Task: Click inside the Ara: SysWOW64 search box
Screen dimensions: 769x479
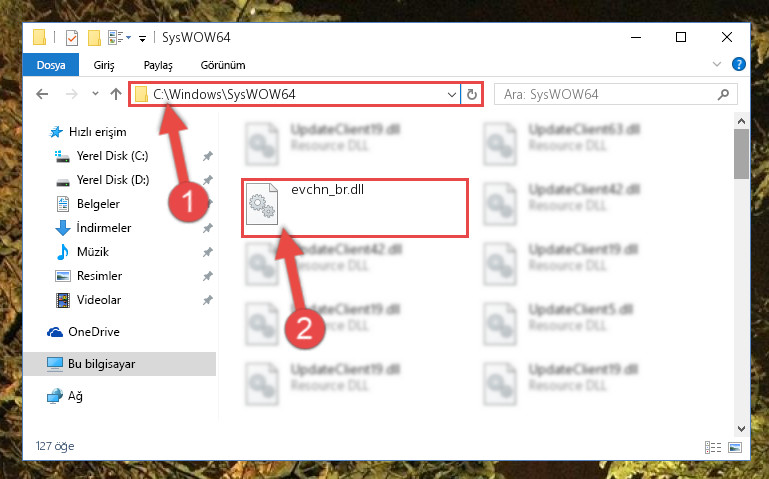Action: [606, 94]
